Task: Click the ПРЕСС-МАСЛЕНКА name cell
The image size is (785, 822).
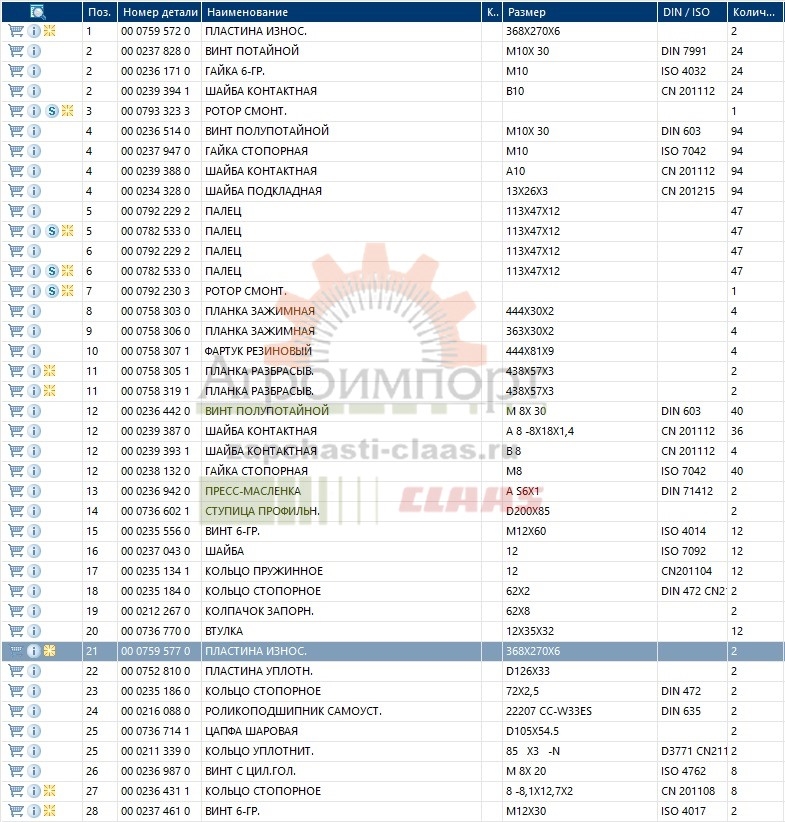Action: pos(253,491)
